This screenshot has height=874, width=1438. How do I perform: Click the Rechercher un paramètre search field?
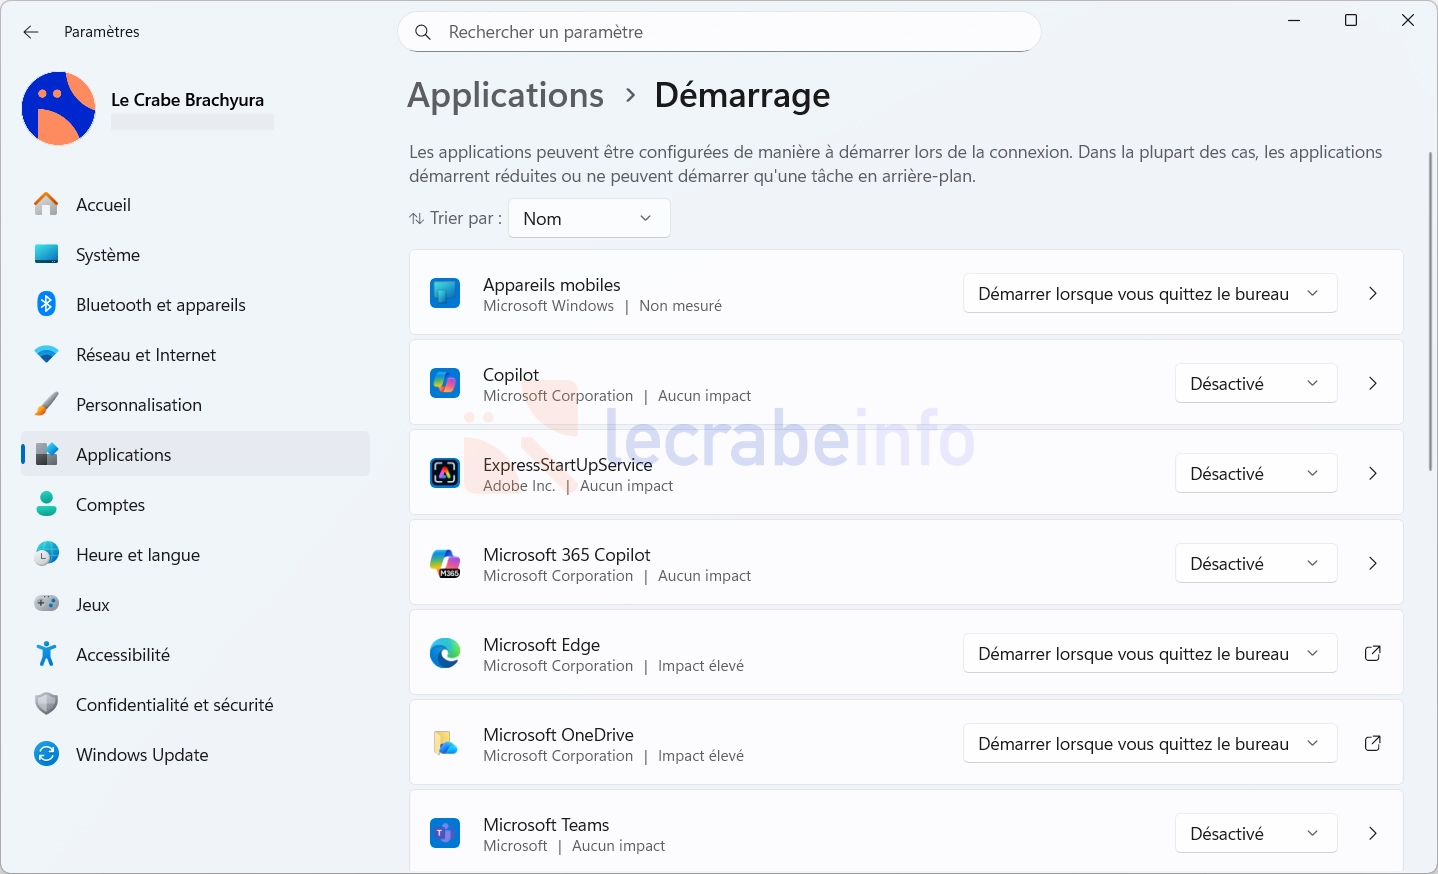[720, 32]
